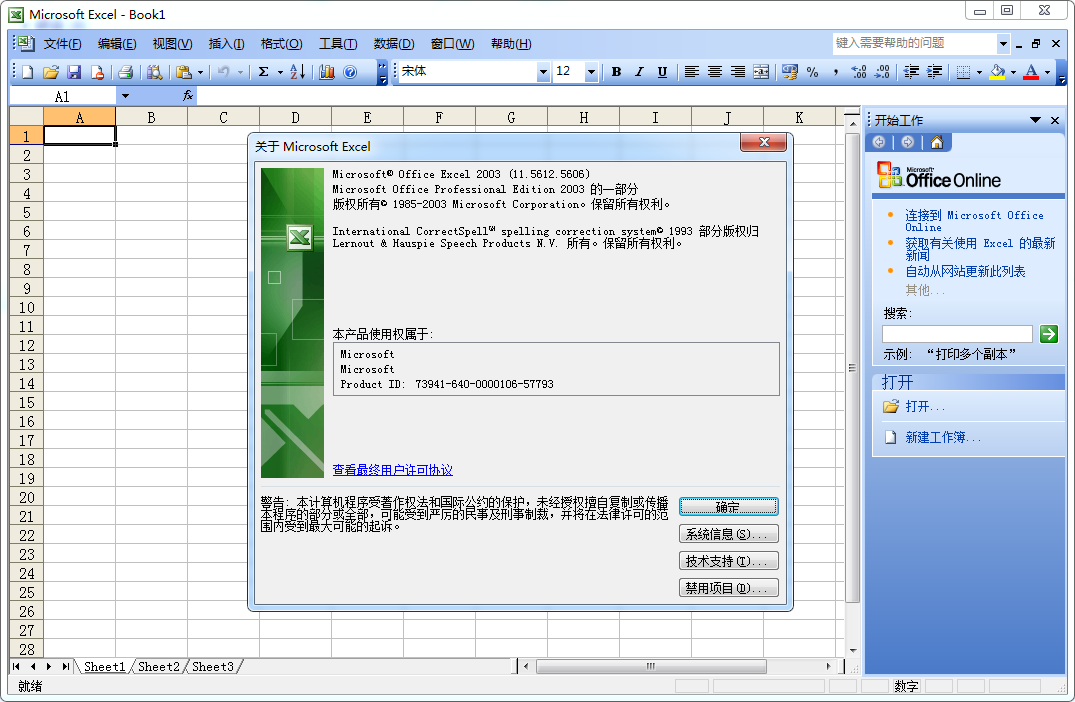Click 新建工作簿... in task pane

coord(943,437)
